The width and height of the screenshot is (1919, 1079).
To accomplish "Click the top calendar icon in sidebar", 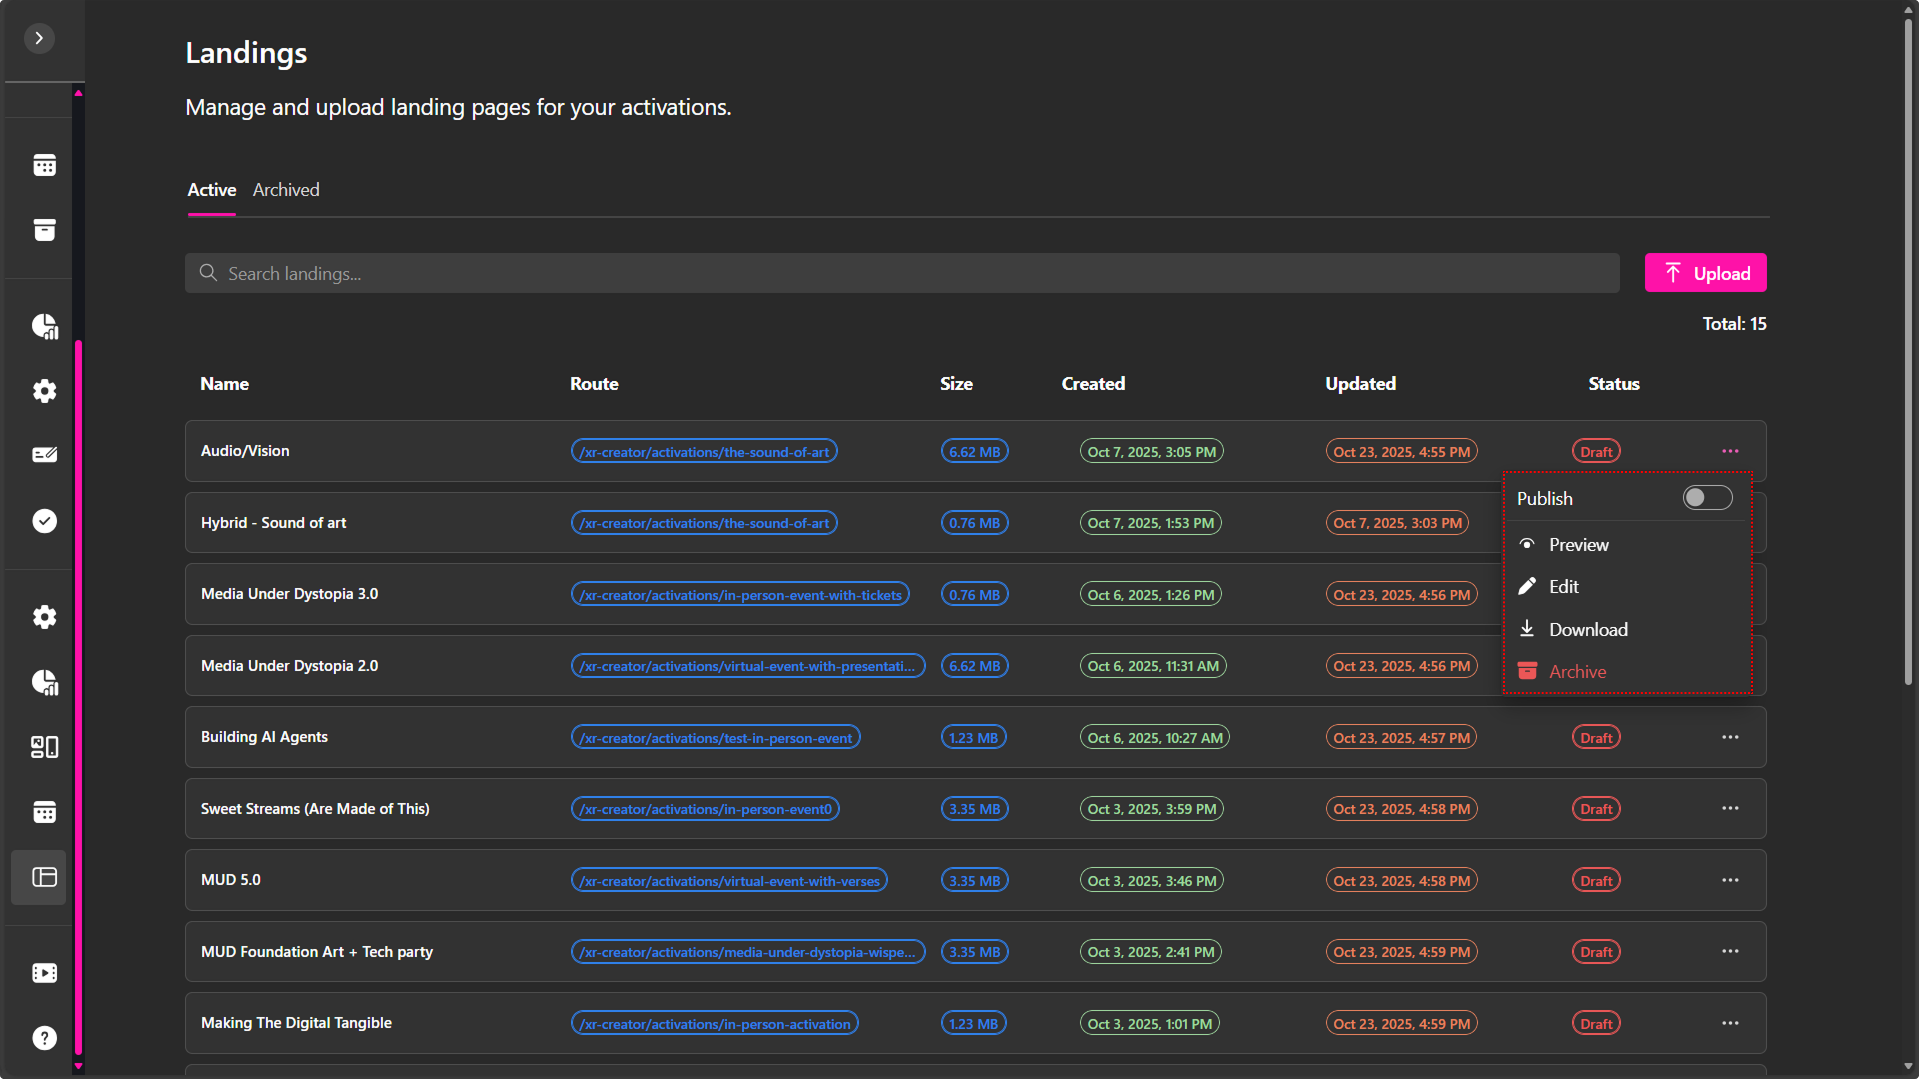I will 44,165.
